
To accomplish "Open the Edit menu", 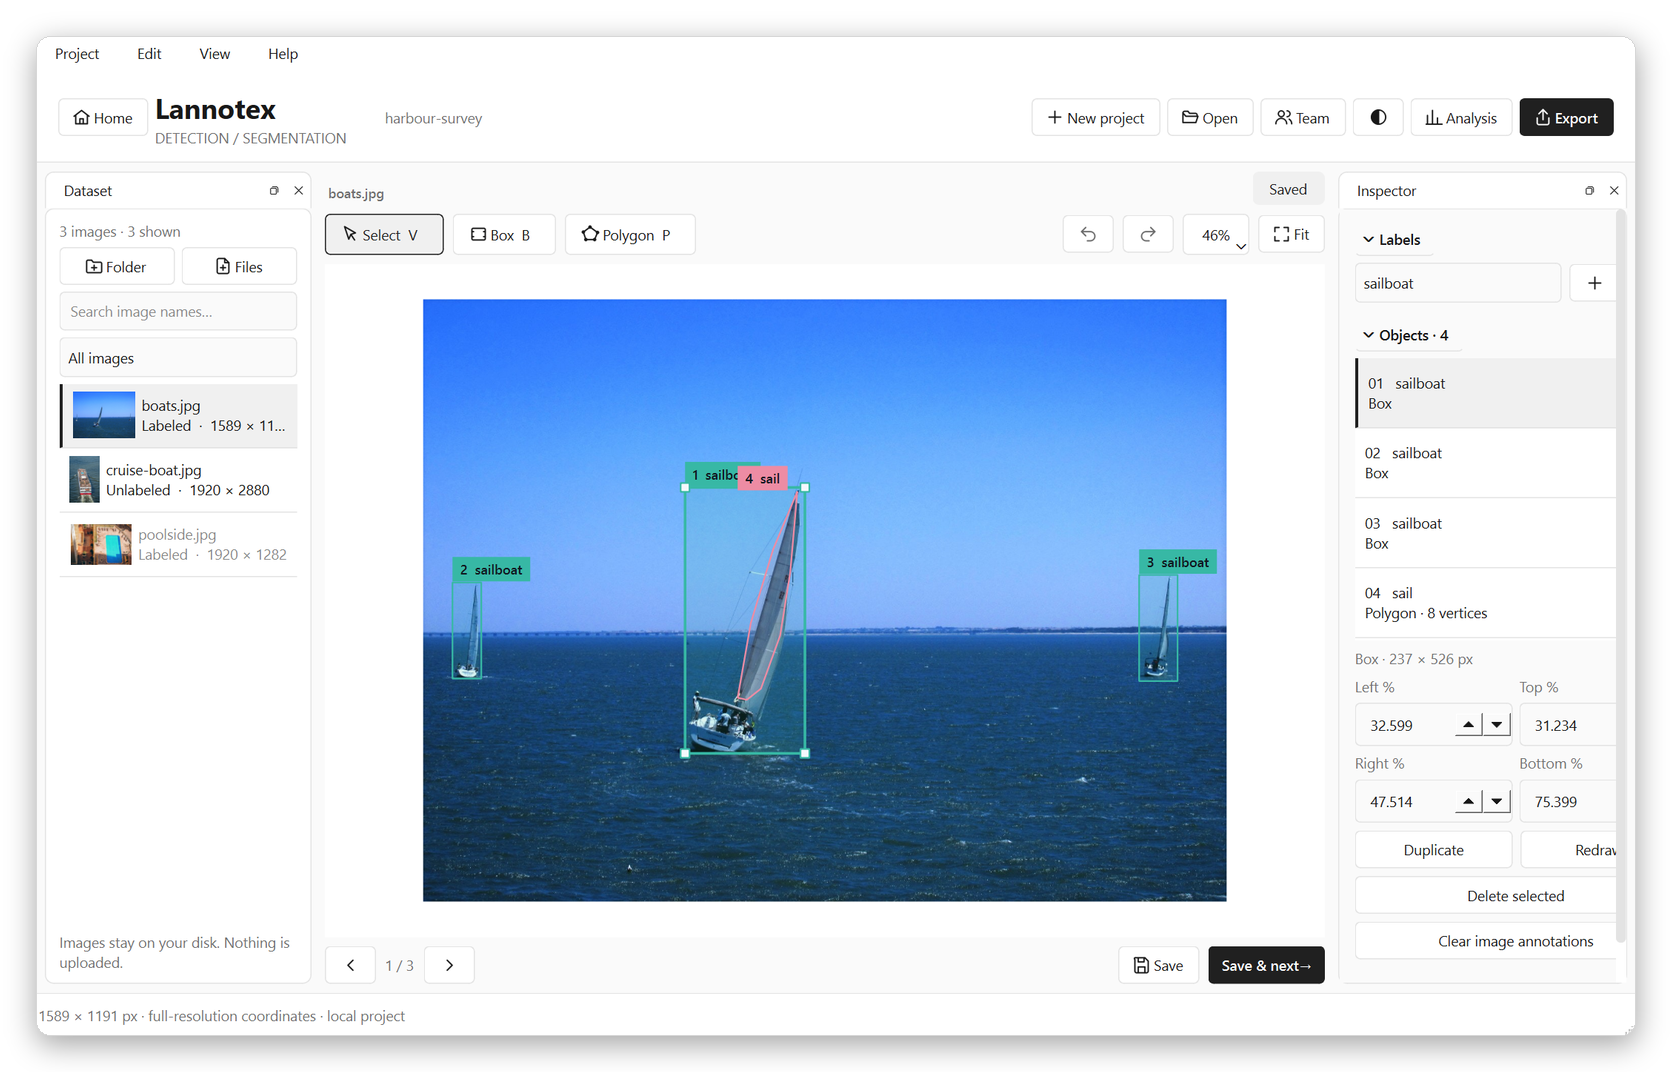I will (149, 54).
